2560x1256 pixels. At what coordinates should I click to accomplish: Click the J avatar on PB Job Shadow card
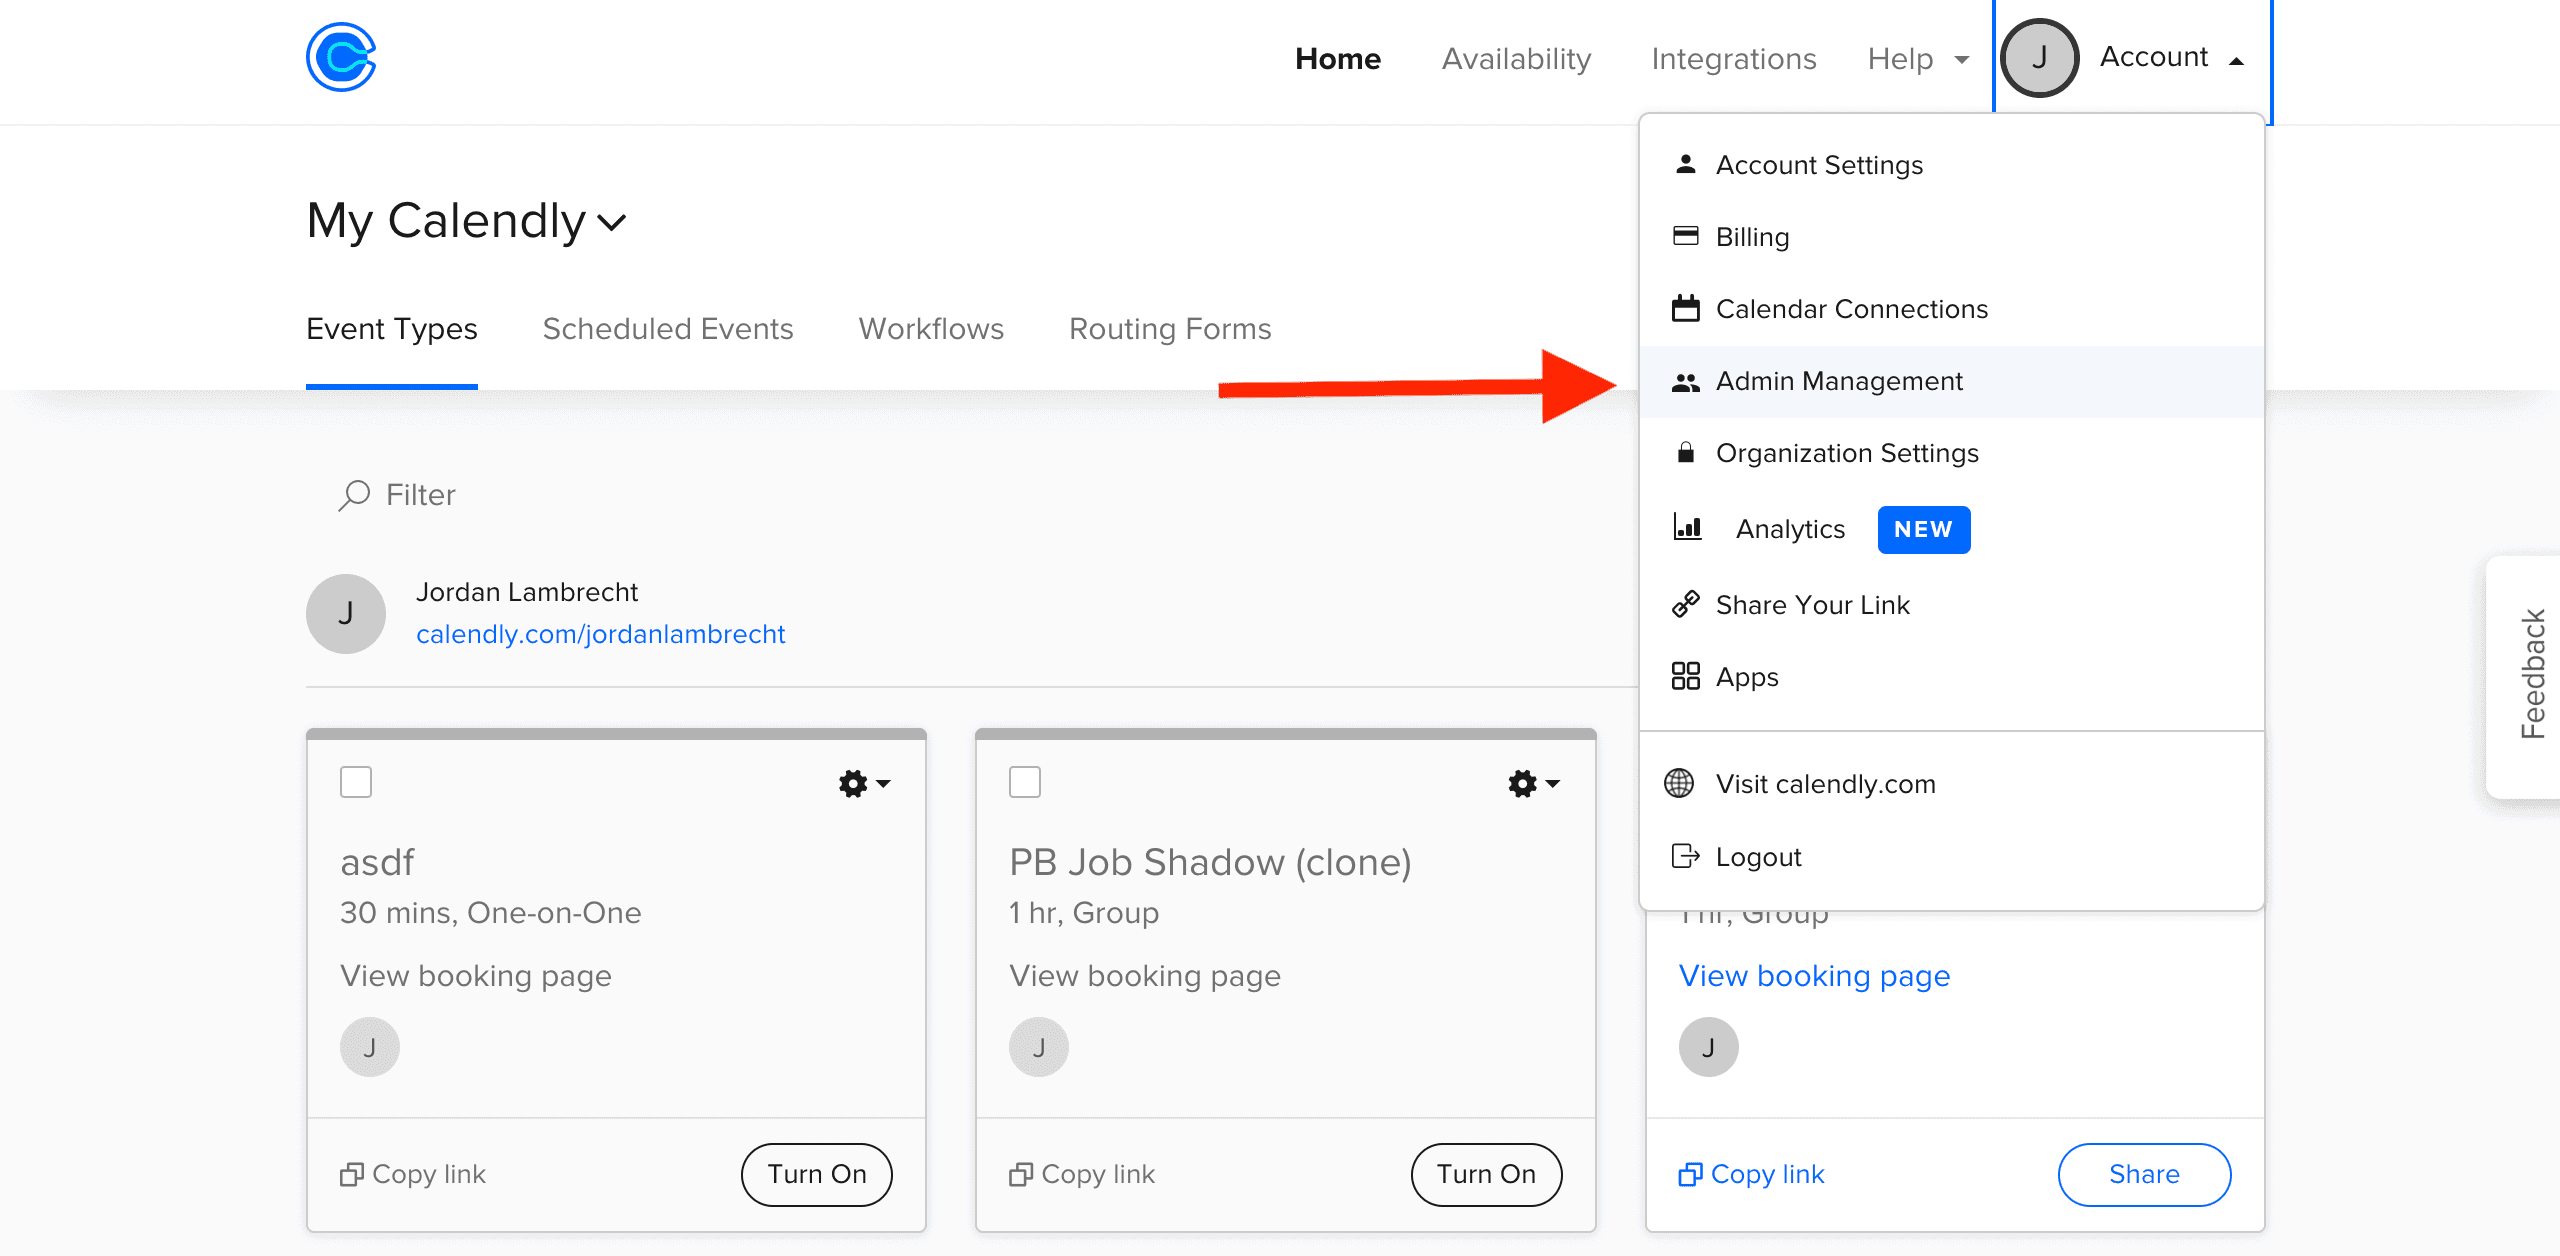tap(1039, 1047)
